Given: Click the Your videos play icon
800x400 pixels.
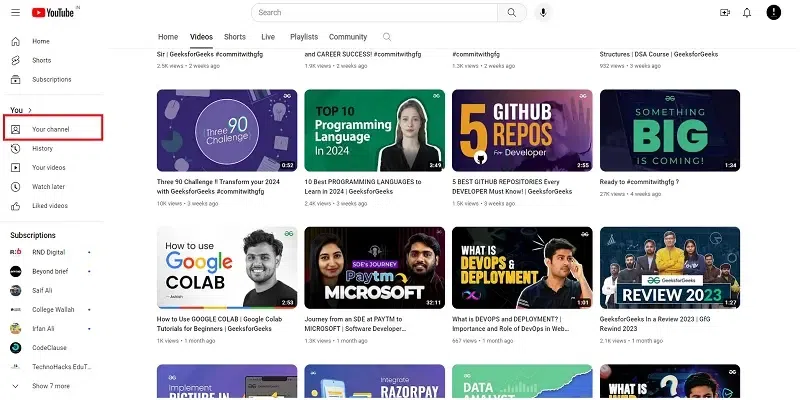Looking at the screenshot, I should click(16, 167).
